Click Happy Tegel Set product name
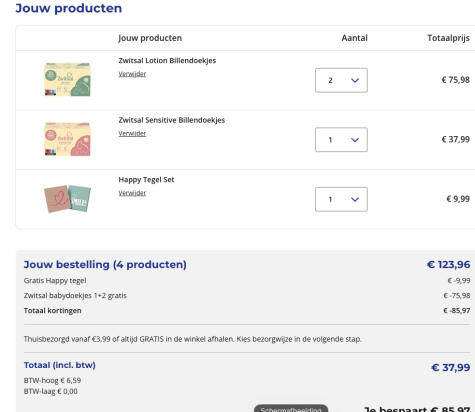The height and width of the screenshot is (412, 475). coord(146,180)
